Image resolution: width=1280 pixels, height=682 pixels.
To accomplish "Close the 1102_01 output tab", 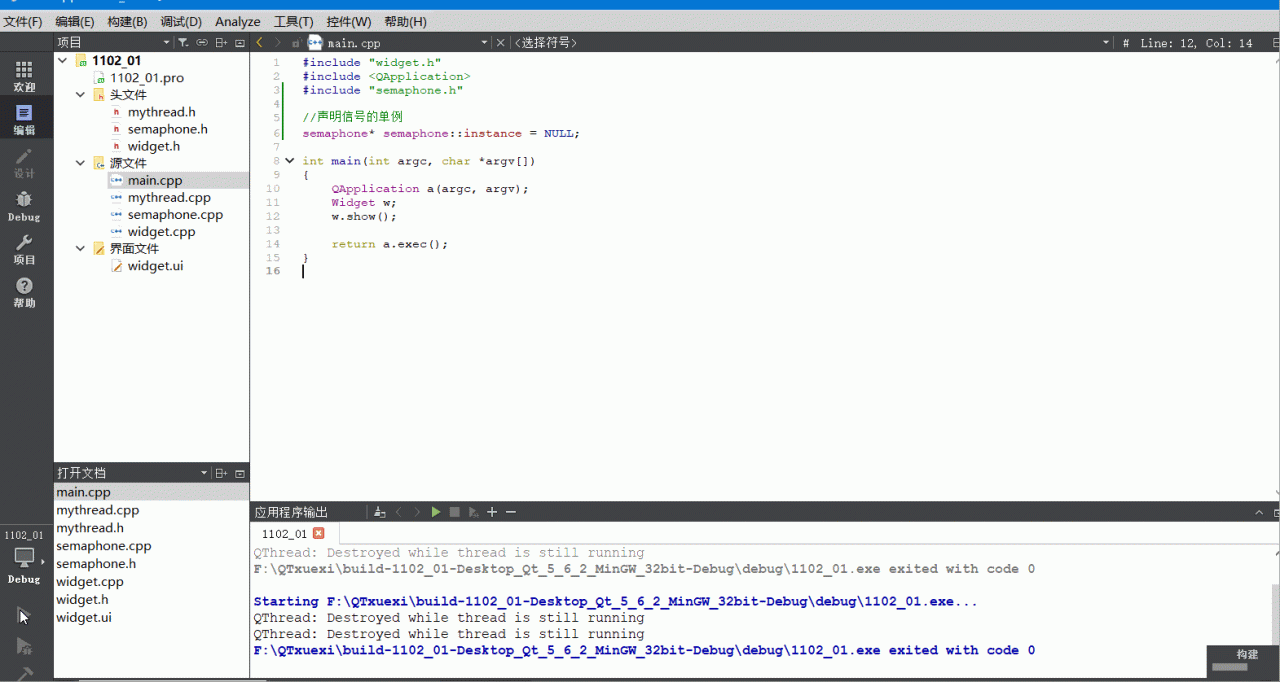I will click(x=319, y=533).
